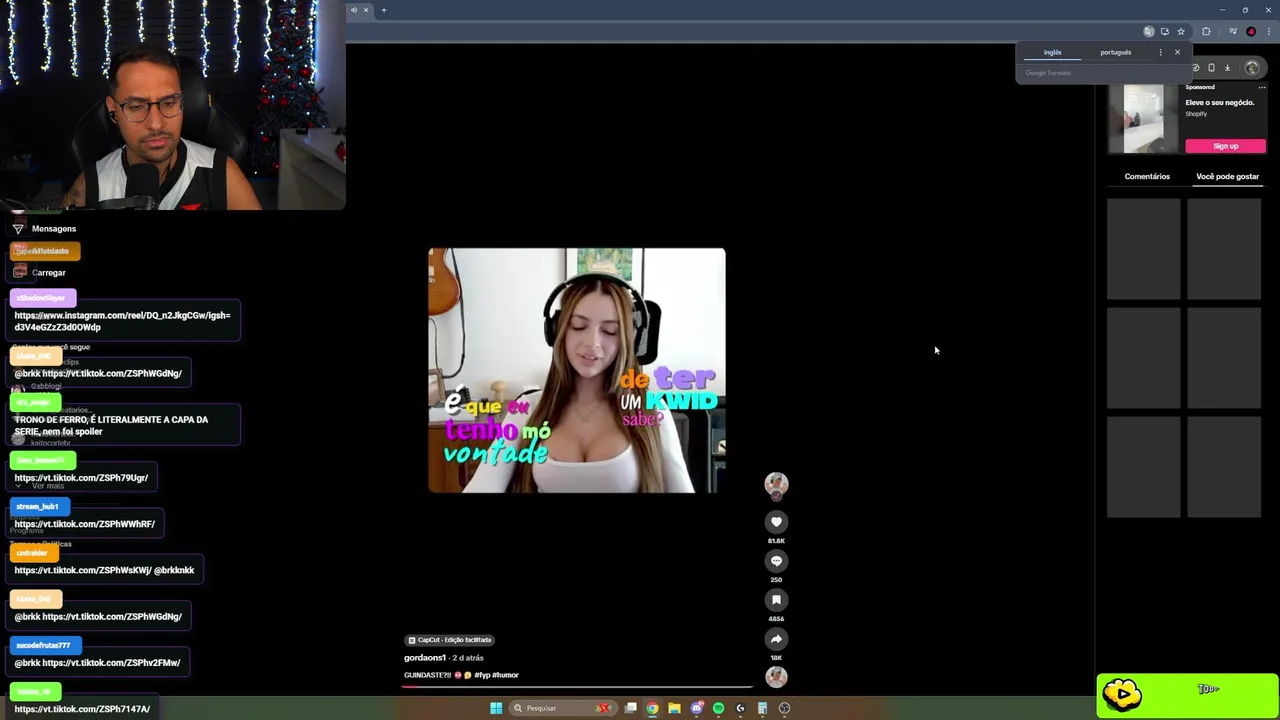Bookmark this page with the star icon
1280x720 pixels.
click(1181, 31)
